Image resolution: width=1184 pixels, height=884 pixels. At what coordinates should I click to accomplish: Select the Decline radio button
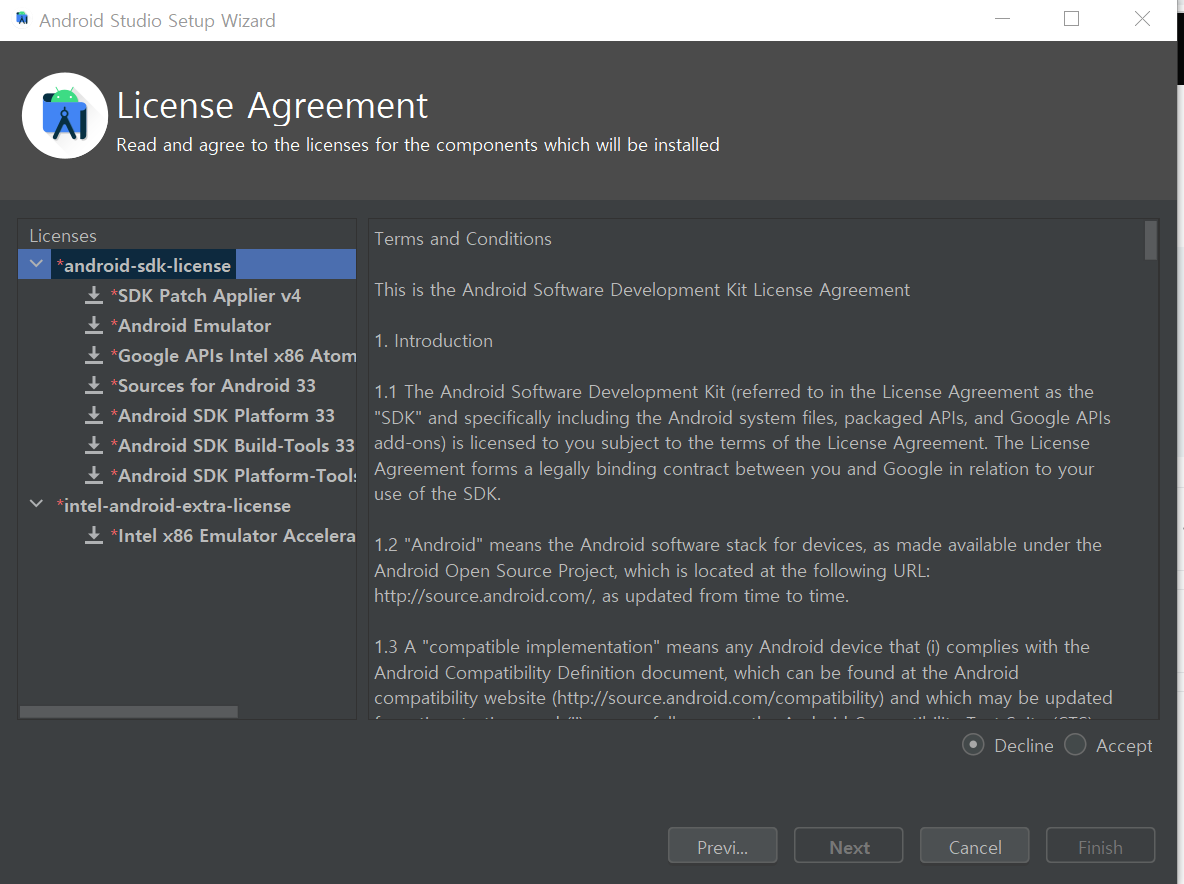coord(973,745)
